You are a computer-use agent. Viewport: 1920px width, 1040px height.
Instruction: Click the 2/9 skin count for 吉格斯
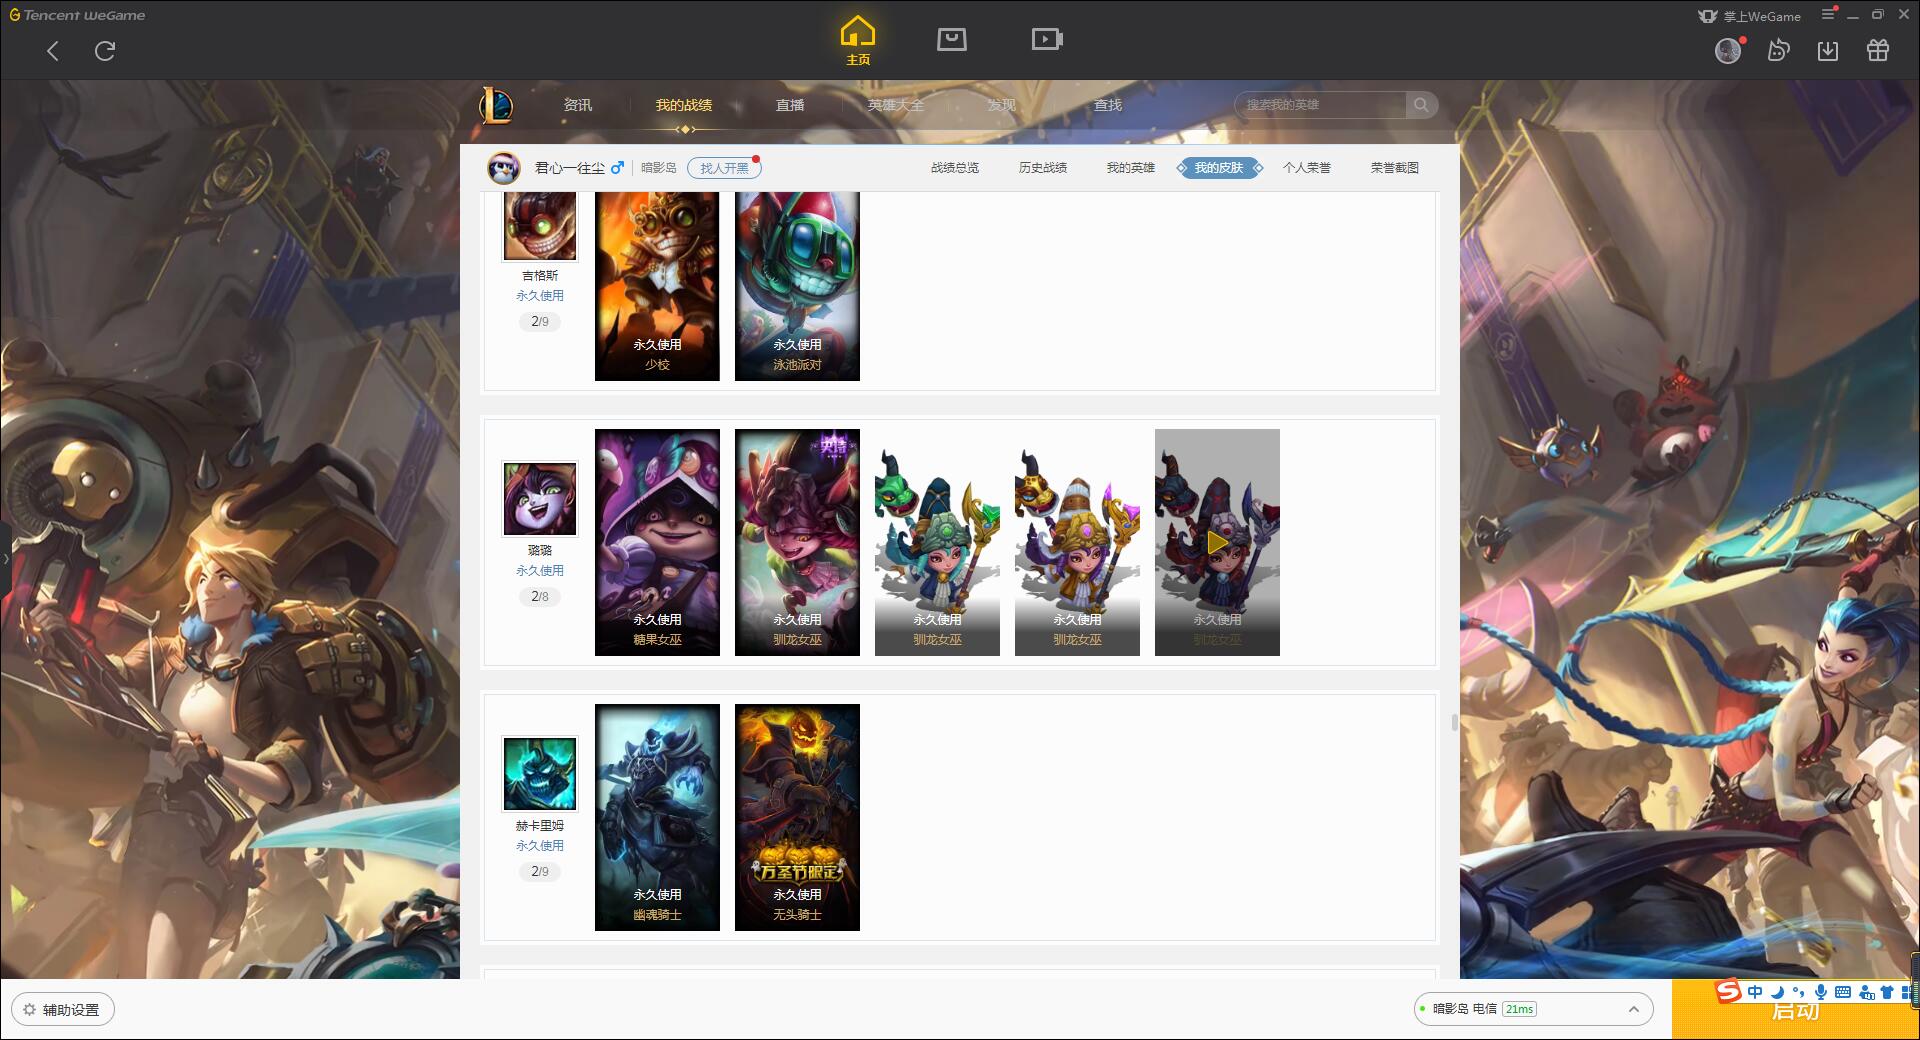[x=540, y=322]
